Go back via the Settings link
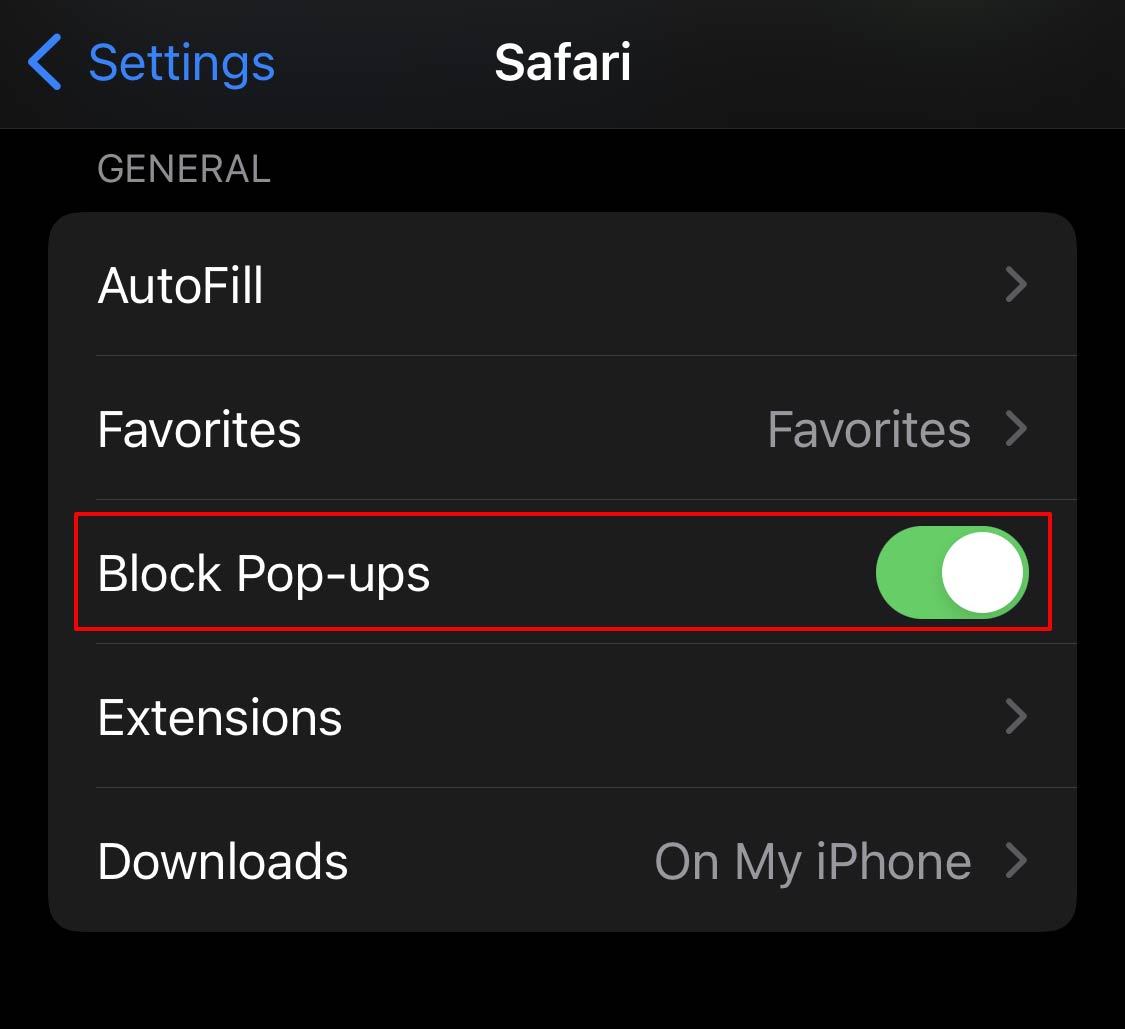Screen dimensions: 1125x1029 pyautogui.click(x=181, y=62)
